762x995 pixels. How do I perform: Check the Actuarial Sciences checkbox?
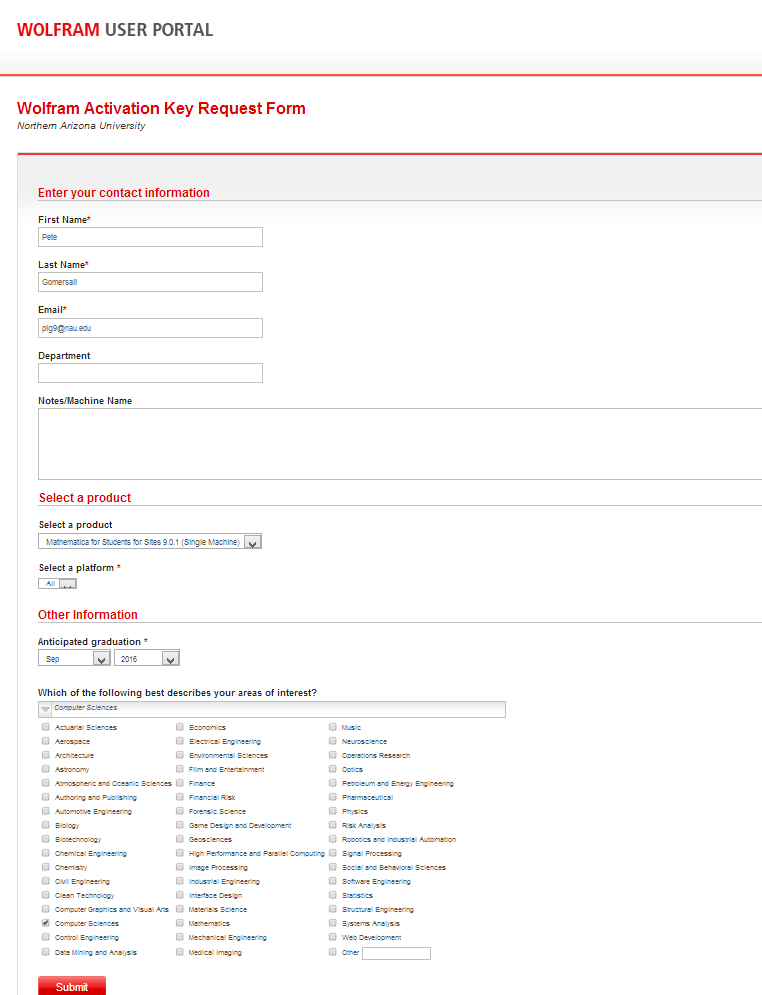click(x=46, y=727)
